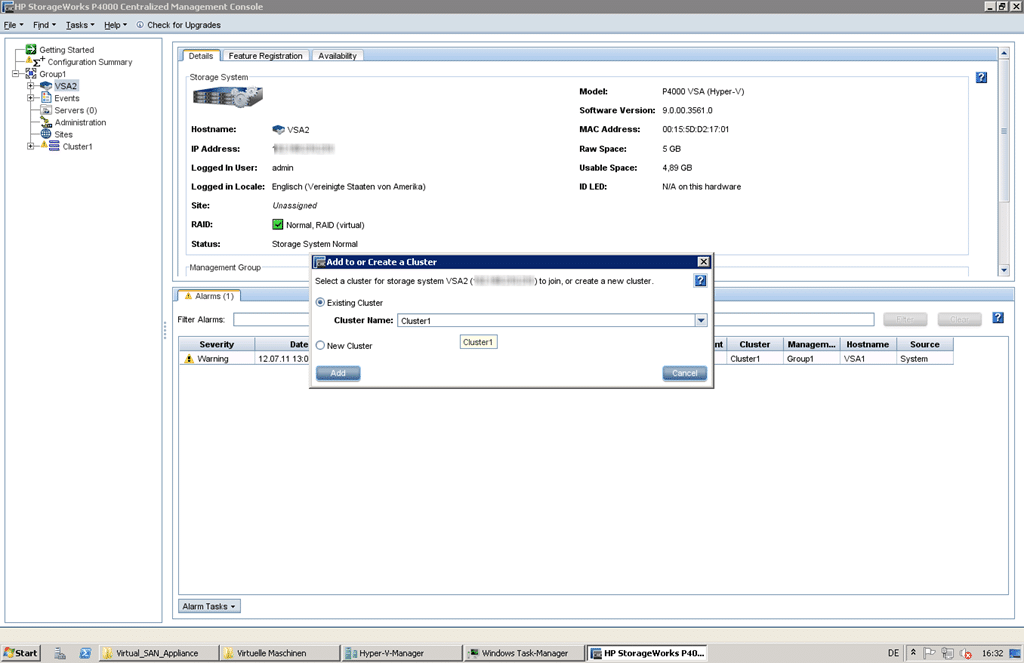Open the File menu
Image resolution: width=1024 pixels, height=663 pixels.
tap(13, 25)
